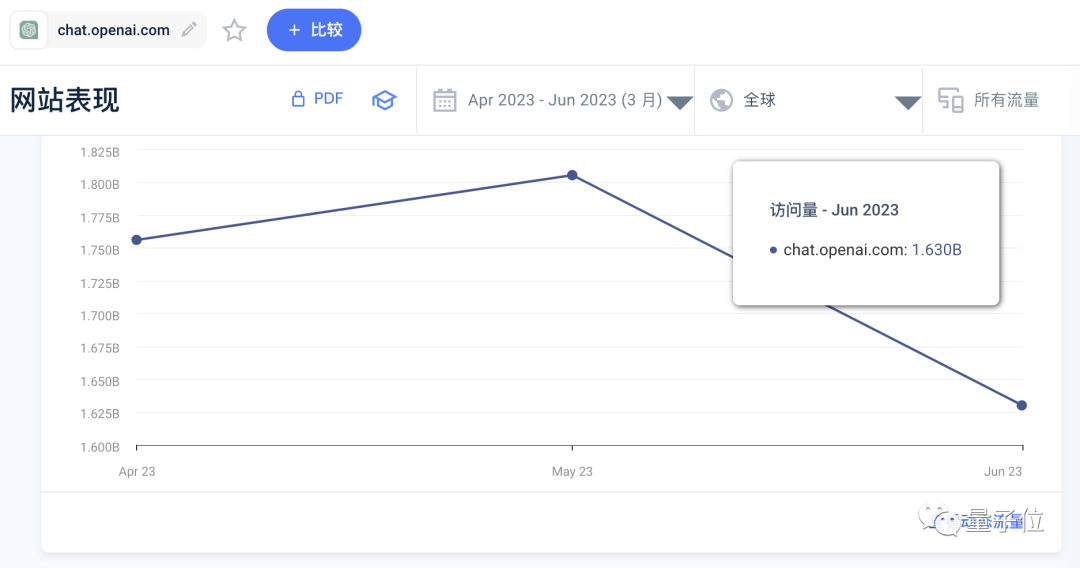Star chat.openai.com as a favorite
Screen dimensions: 1080x568
click(234, 30)
